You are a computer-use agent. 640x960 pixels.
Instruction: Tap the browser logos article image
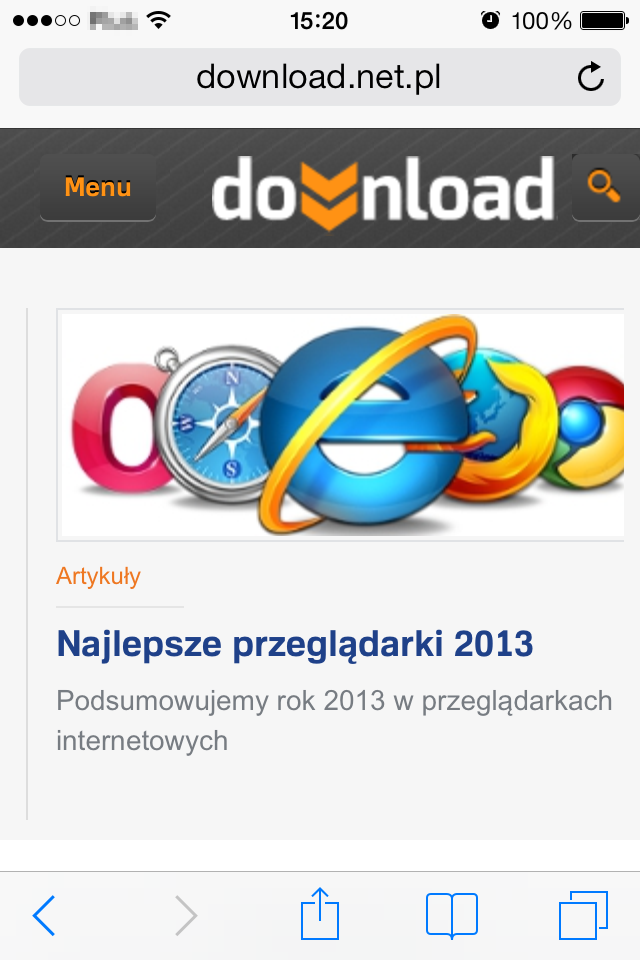tap(341, 425)
